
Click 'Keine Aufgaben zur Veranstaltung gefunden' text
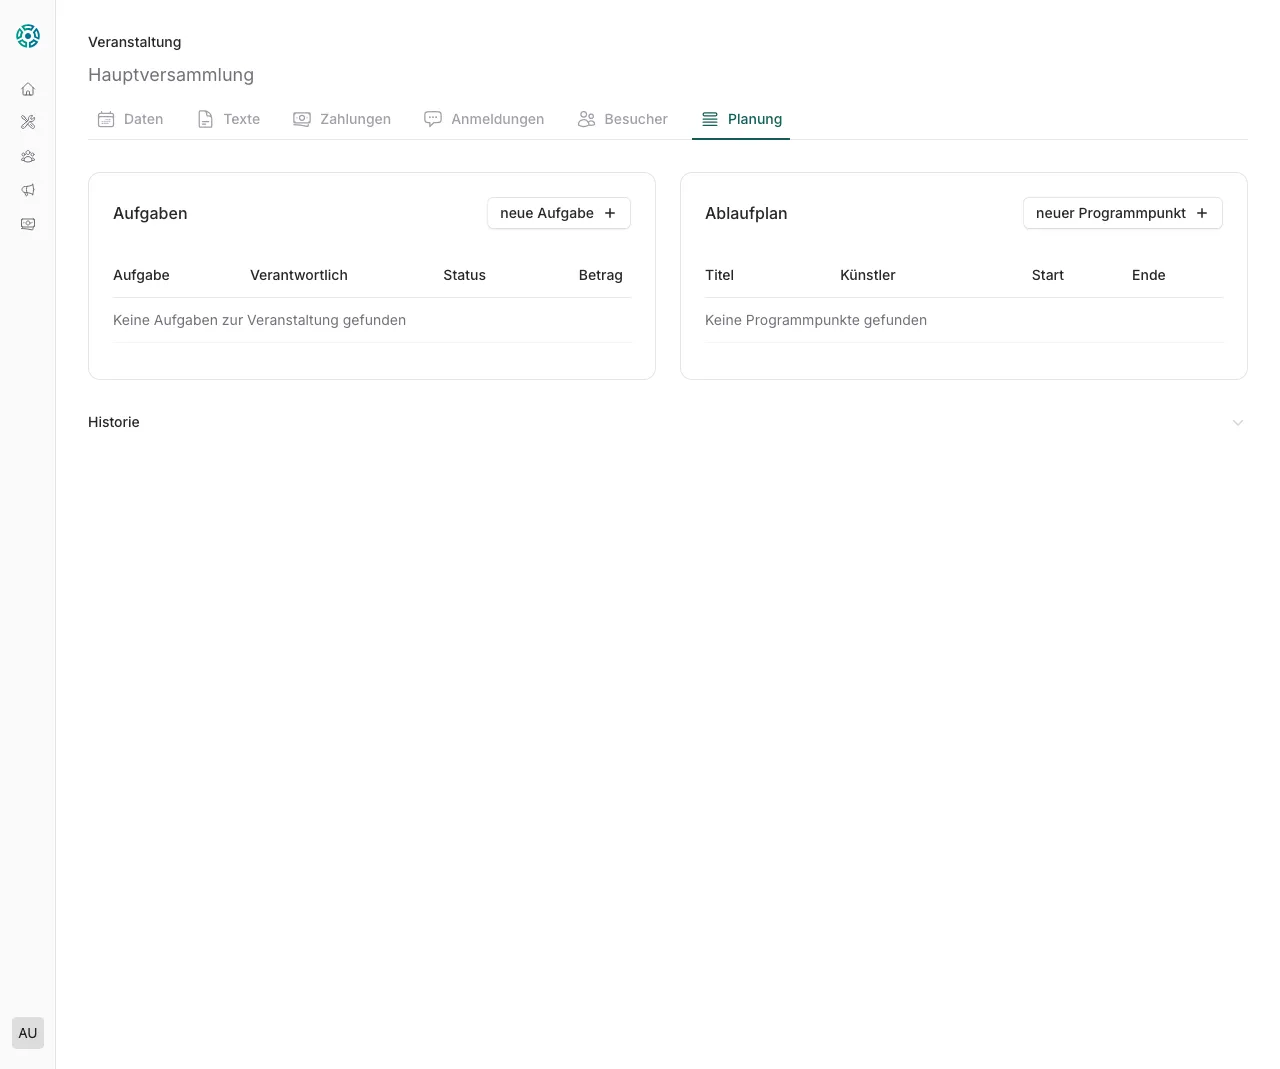tap(260, 320)
